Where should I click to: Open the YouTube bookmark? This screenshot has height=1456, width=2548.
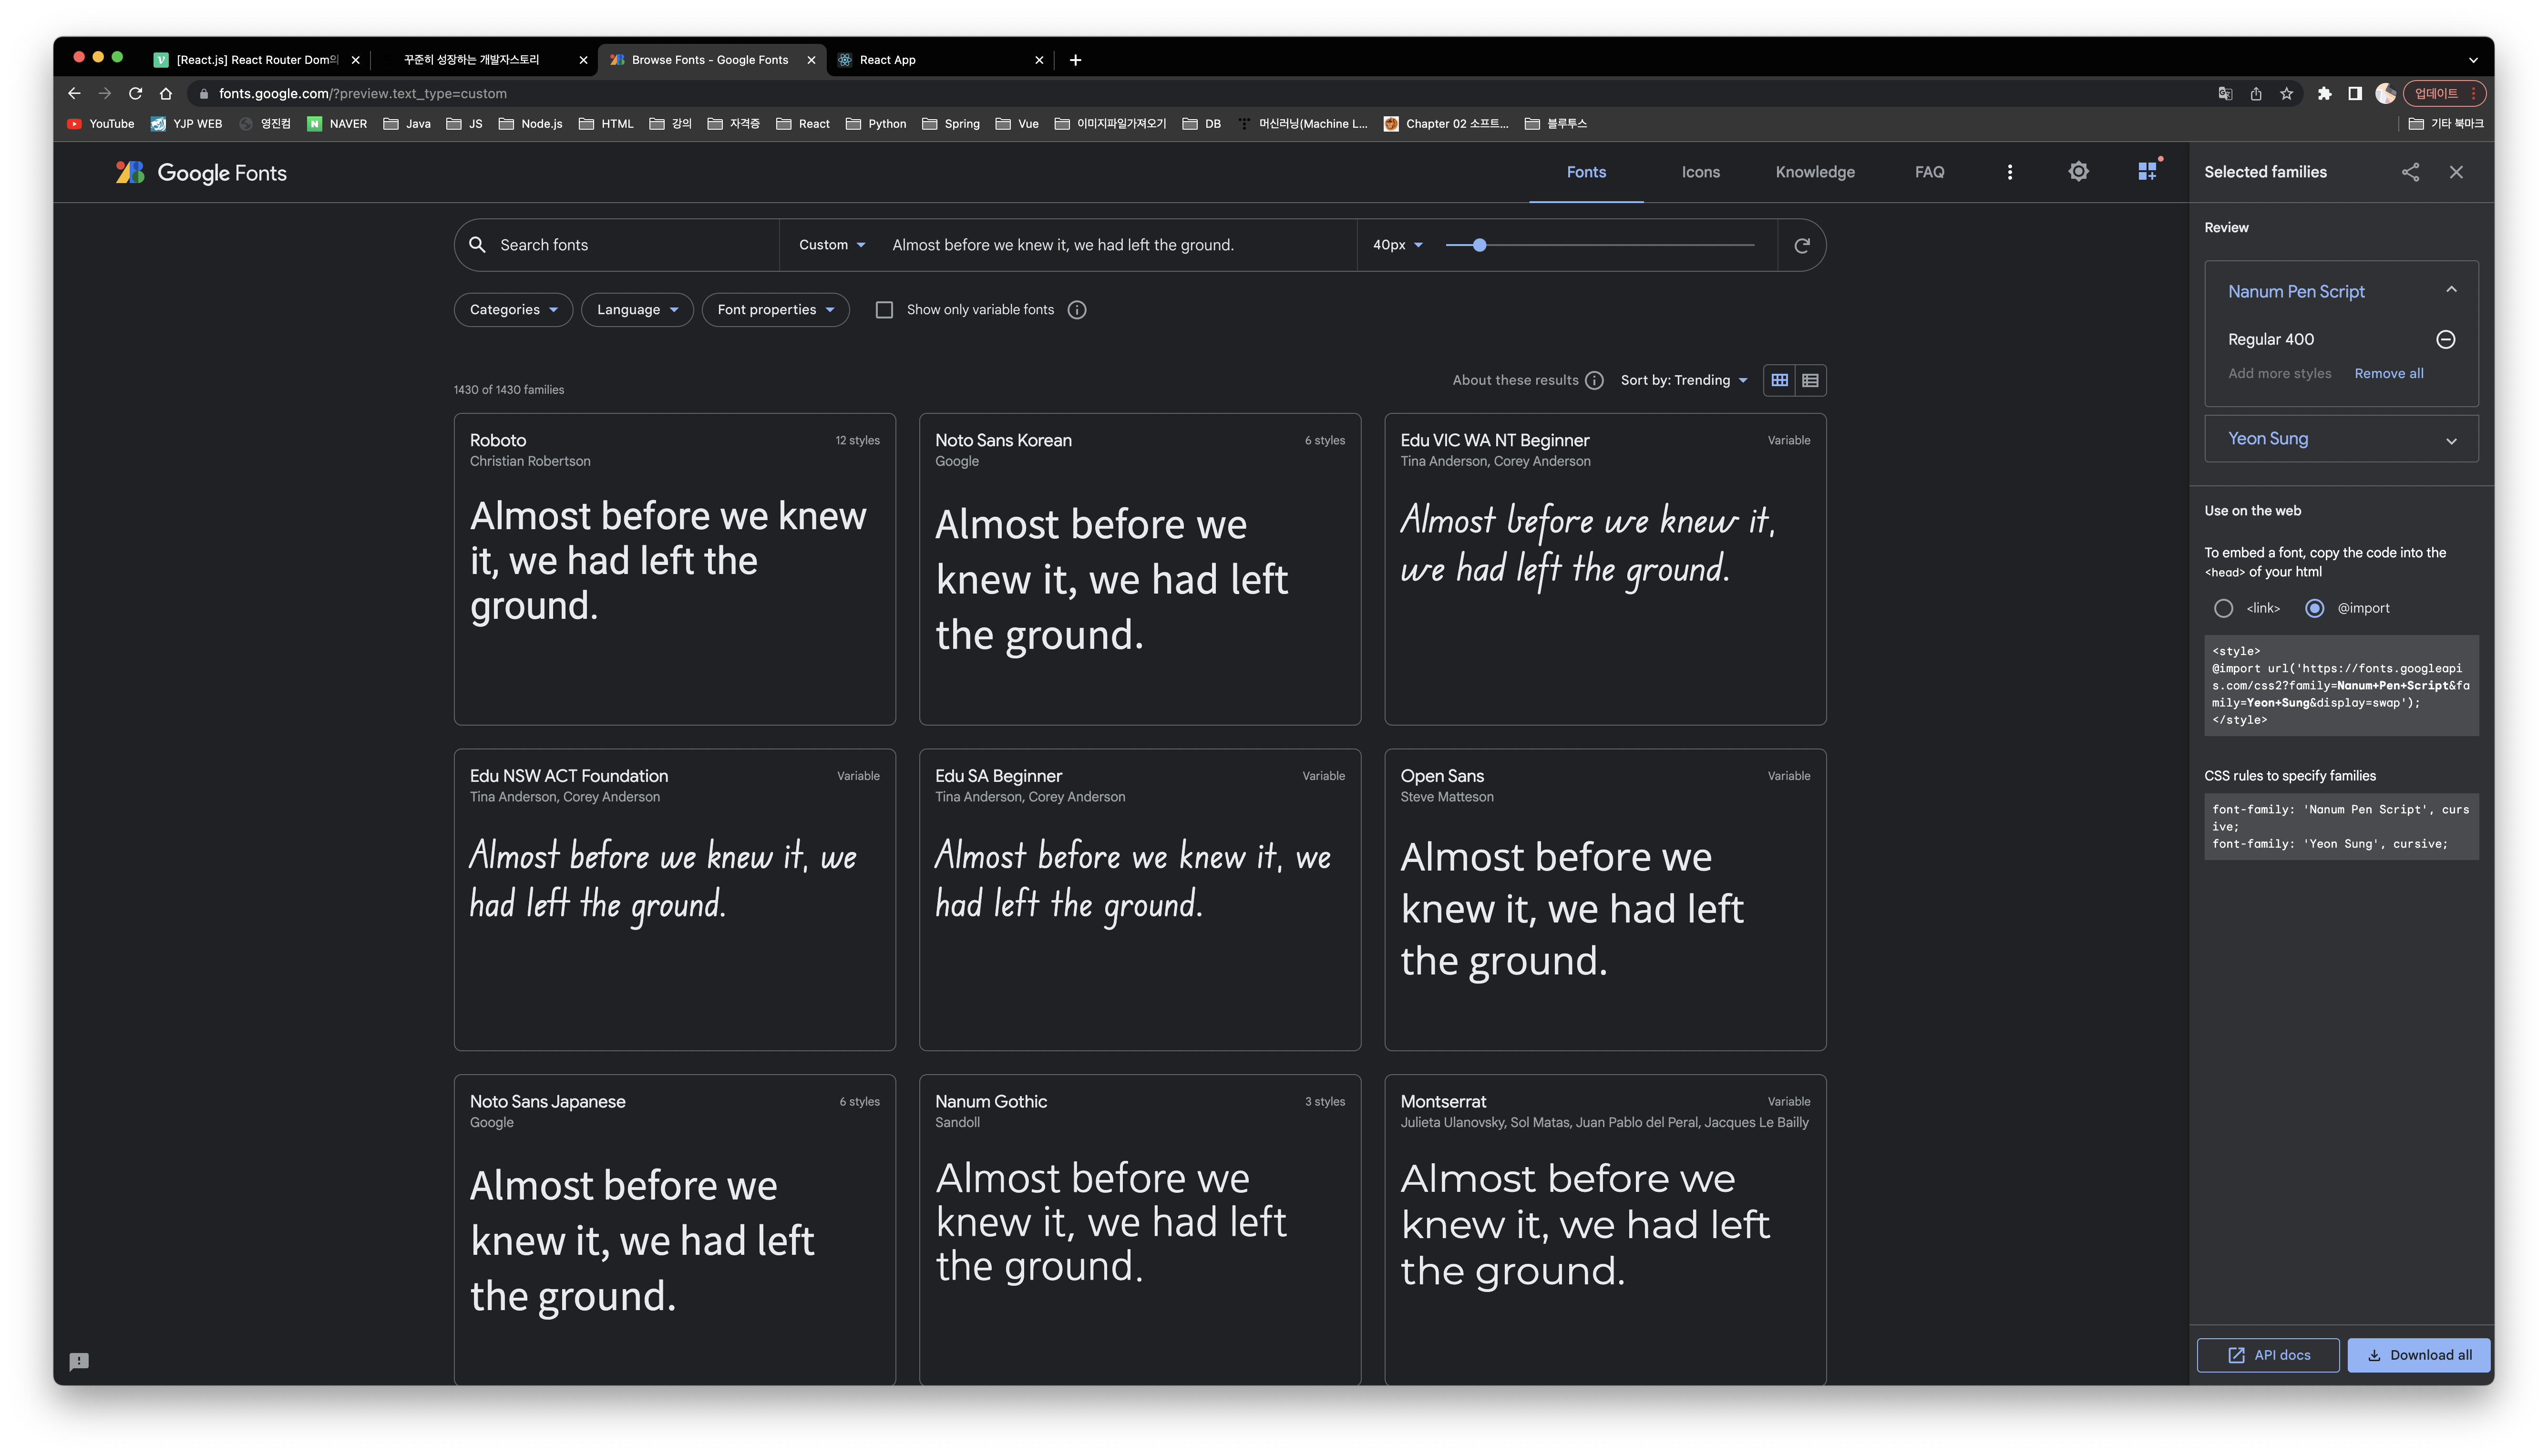point(100,124)
